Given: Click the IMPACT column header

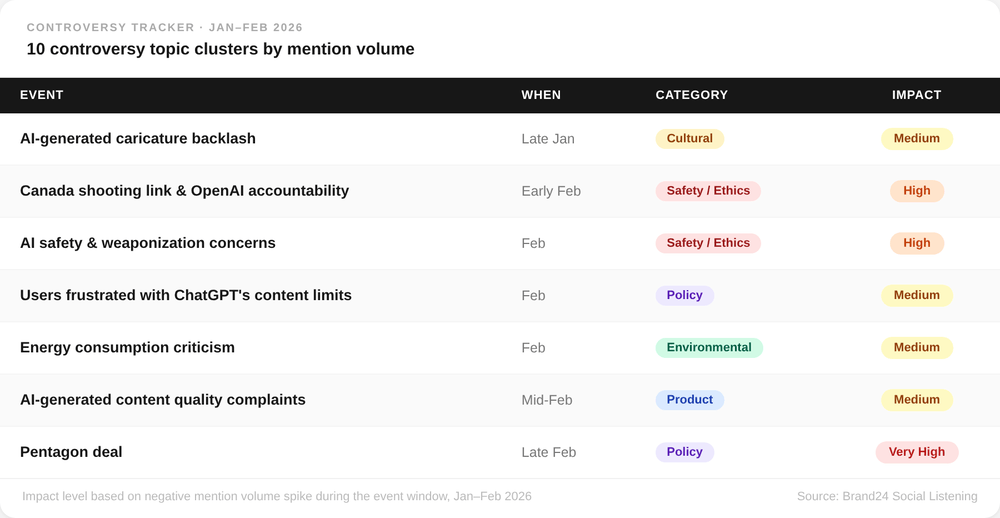Looking at the screenshot, I should 916,95.
